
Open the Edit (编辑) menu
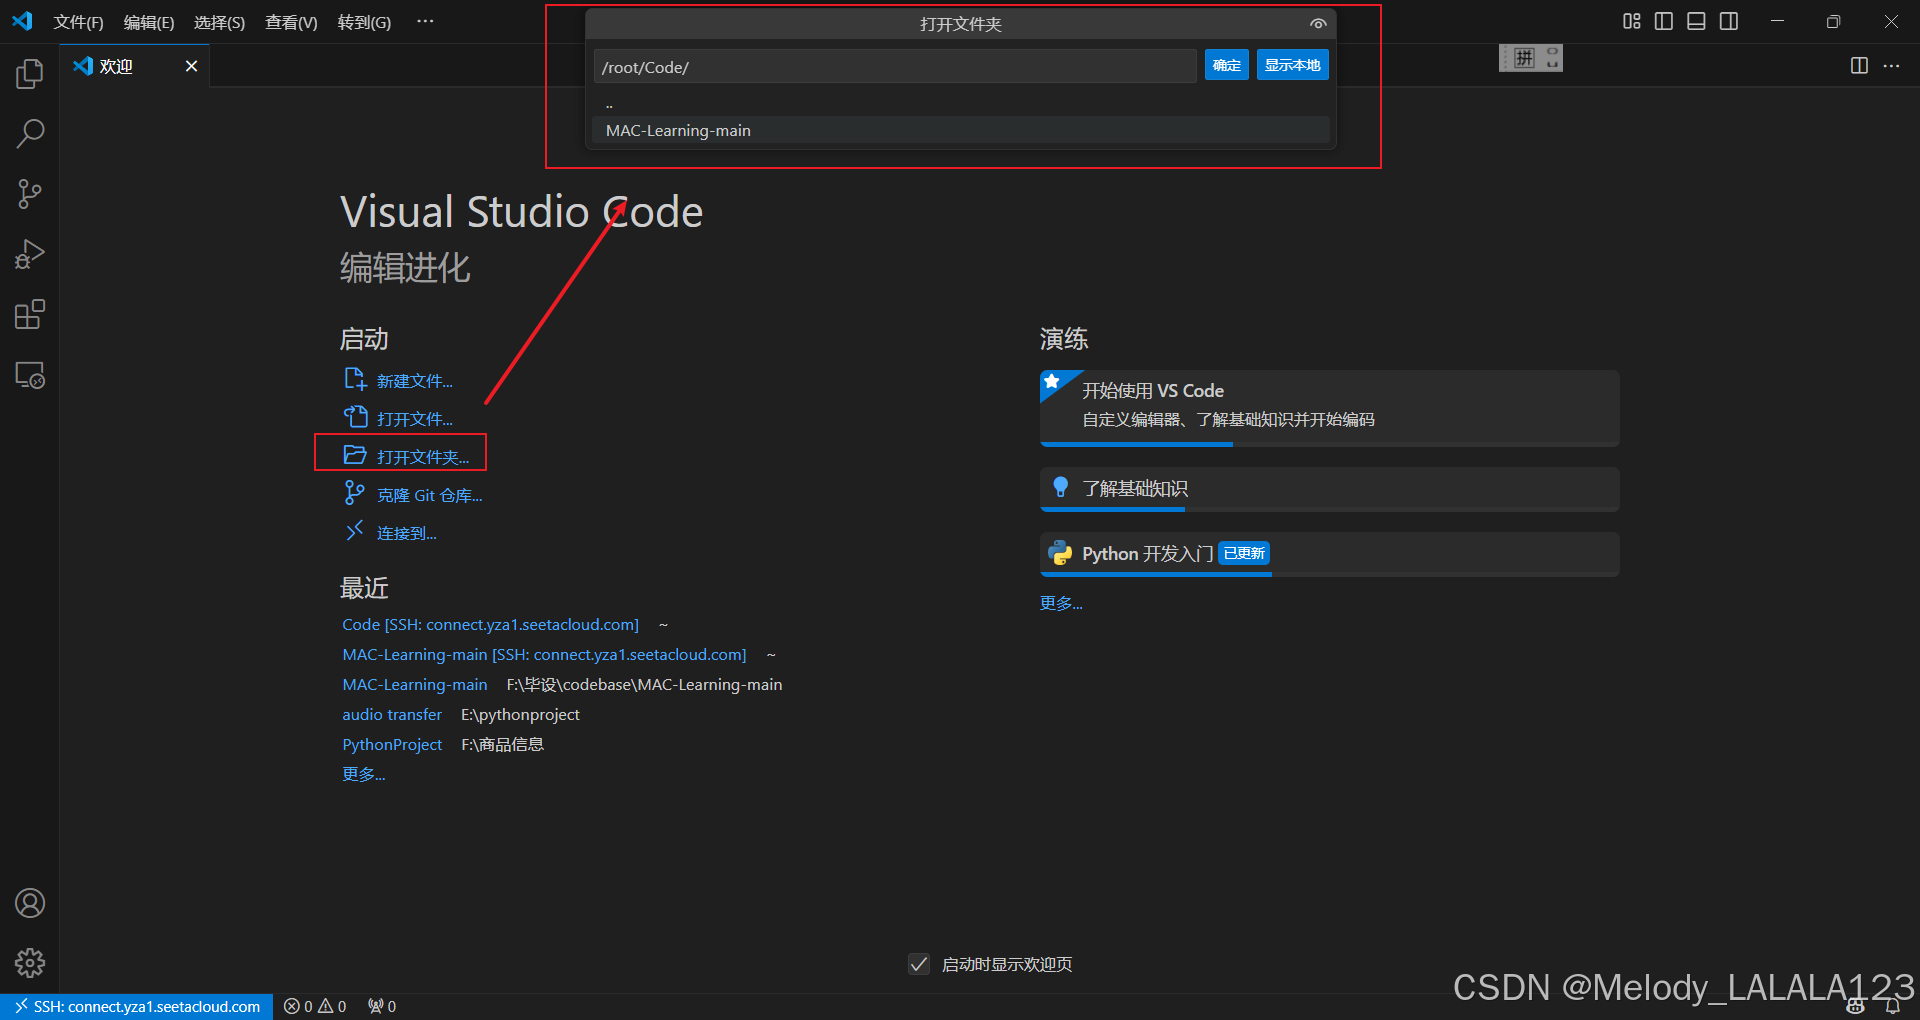(x=149, y=22)
